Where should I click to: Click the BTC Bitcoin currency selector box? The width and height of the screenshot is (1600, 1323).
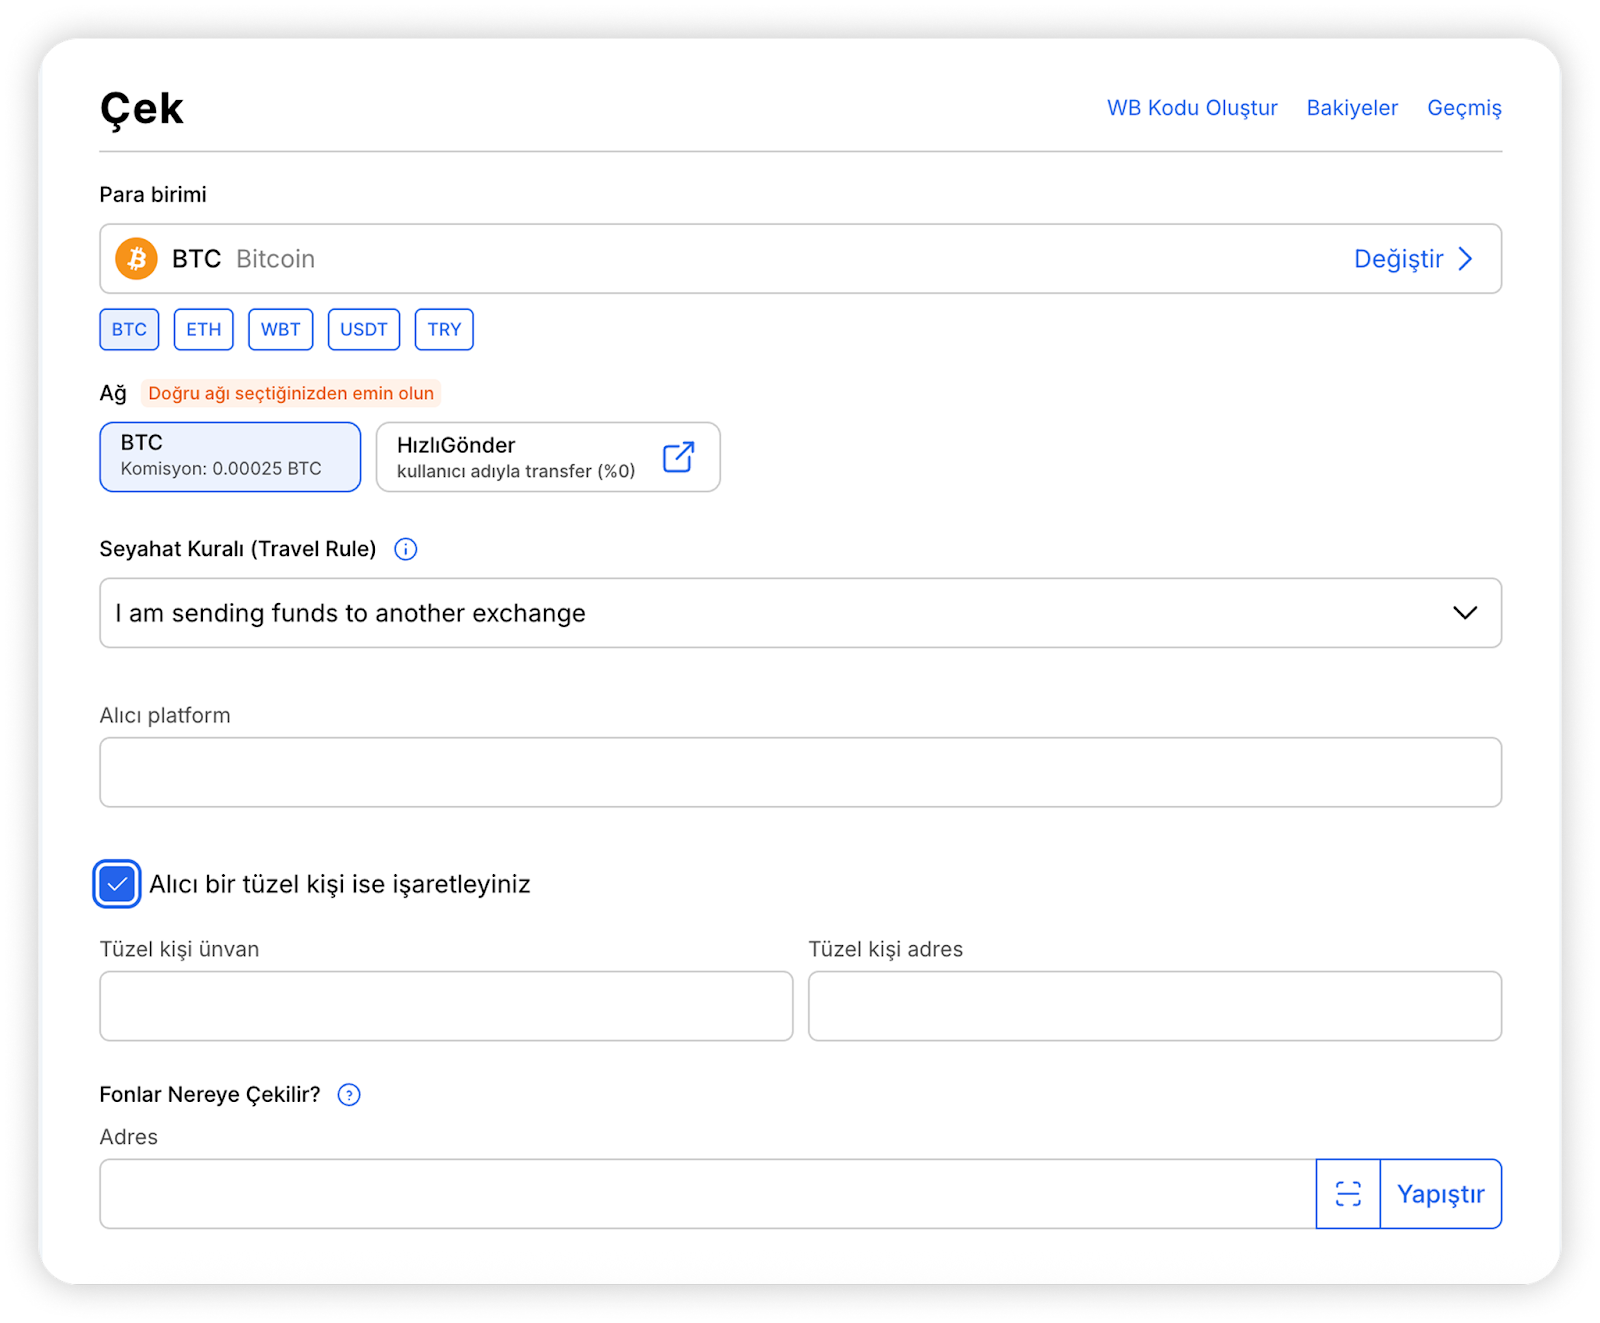click(800, 259)
